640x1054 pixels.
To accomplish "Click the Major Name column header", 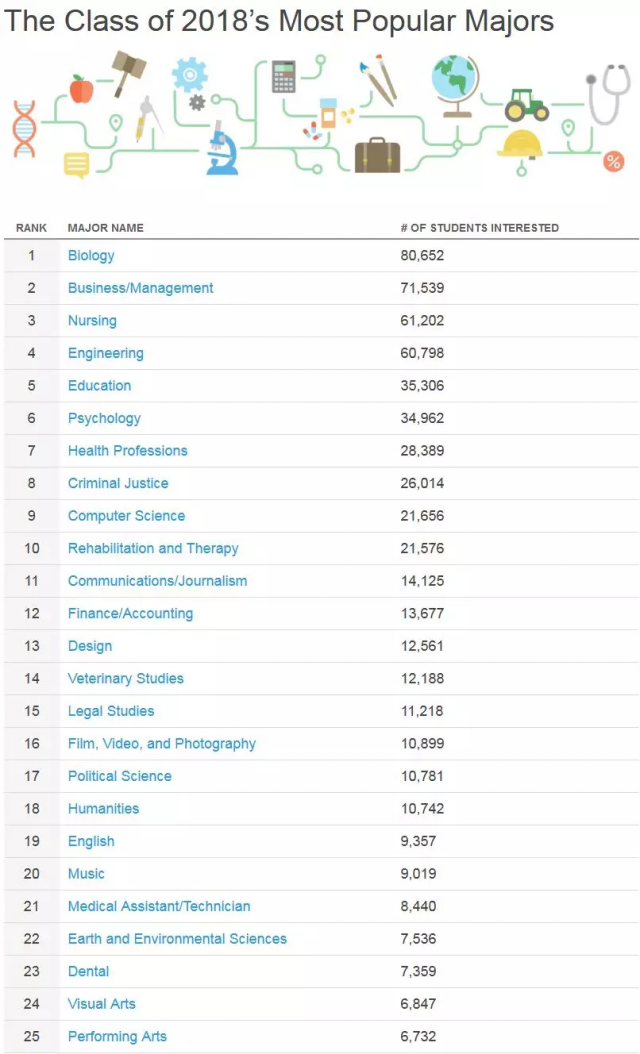I will pyautogui.click(x=106, y=228).
